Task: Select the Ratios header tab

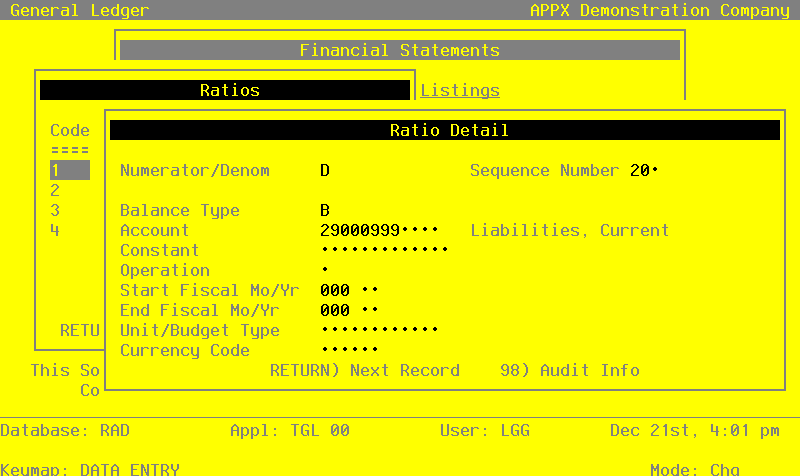Action: click(x=225, y=90)
